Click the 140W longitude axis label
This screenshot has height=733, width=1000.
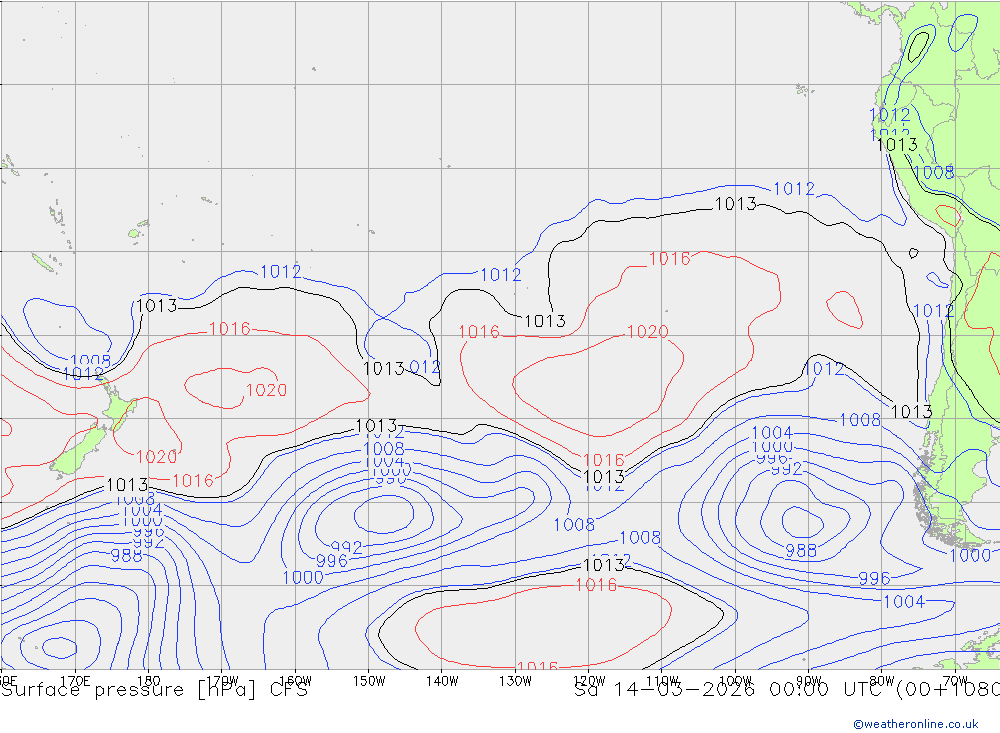point(442,680)
